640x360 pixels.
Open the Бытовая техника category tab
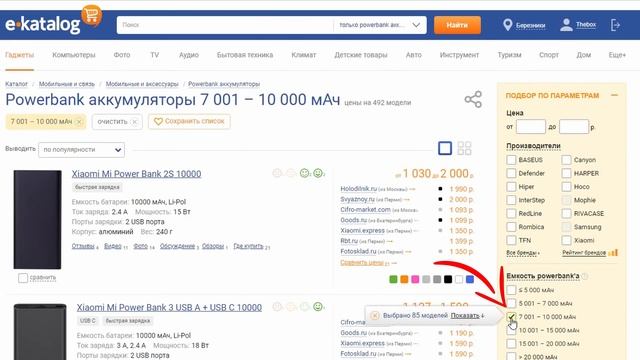[x=245, y=55]
